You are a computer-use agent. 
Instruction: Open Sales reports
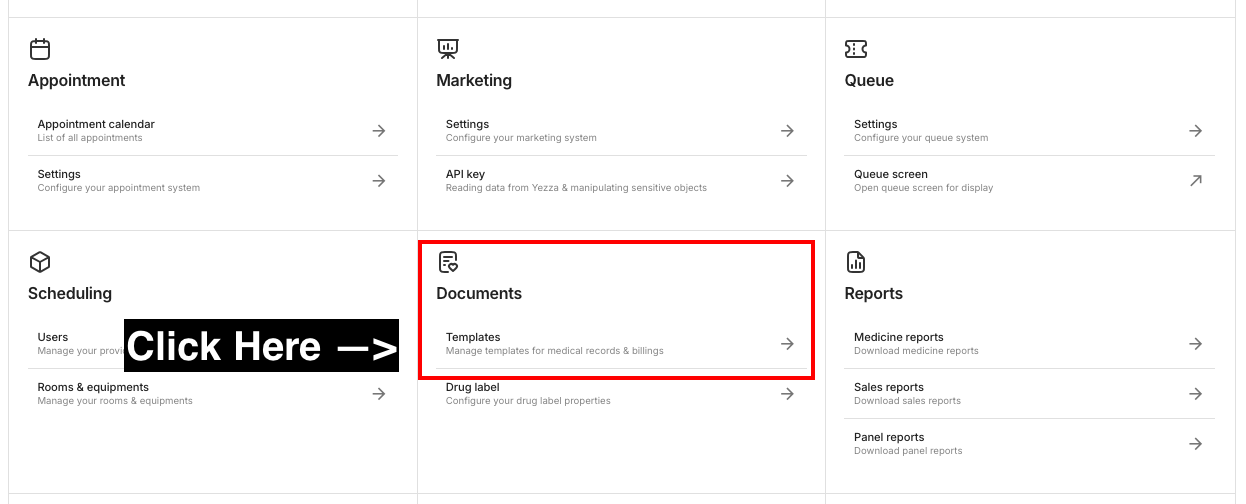pos(1029,394)
